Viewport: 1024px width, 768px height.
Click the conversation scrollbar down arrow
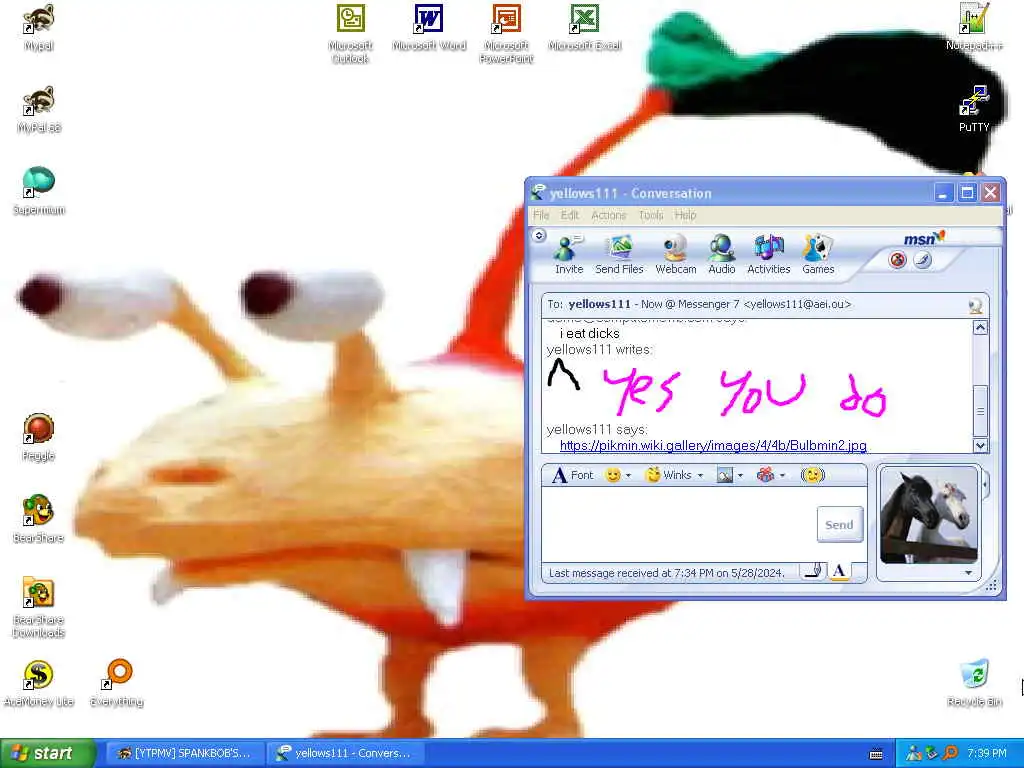point(980,445)
